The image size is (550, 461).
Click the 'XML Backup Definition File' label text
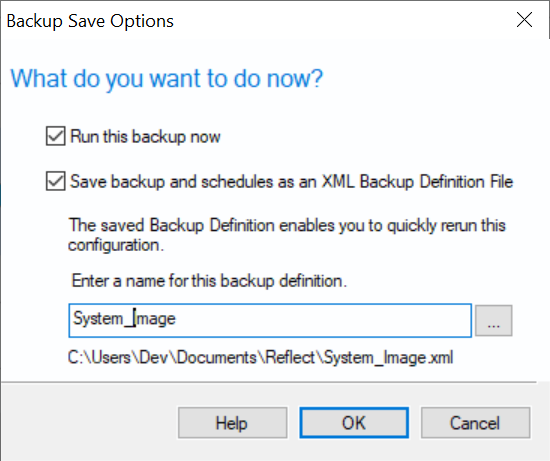[417, 182]
